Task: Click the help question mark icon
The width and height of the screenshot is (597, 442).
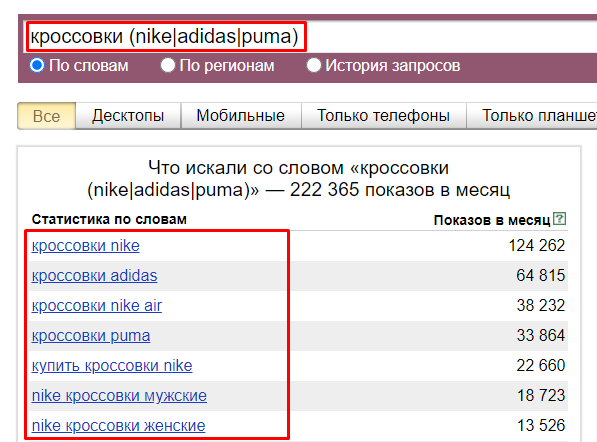Action: 559,219
